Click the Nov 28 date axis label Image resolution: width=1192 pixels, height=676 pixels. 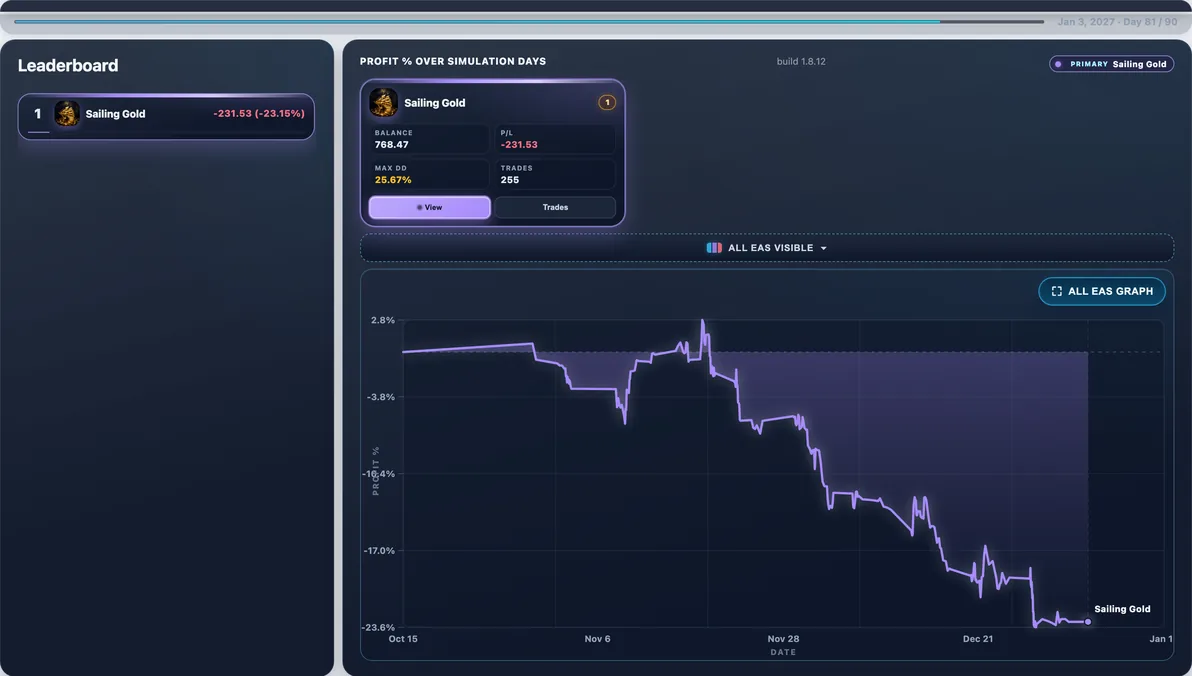point(783,639)
